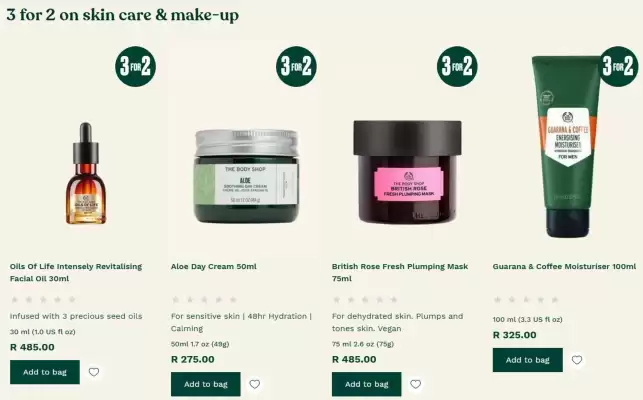
Task: Add Oils Of Life Facial Oil to bag
Action: [45, 372]
